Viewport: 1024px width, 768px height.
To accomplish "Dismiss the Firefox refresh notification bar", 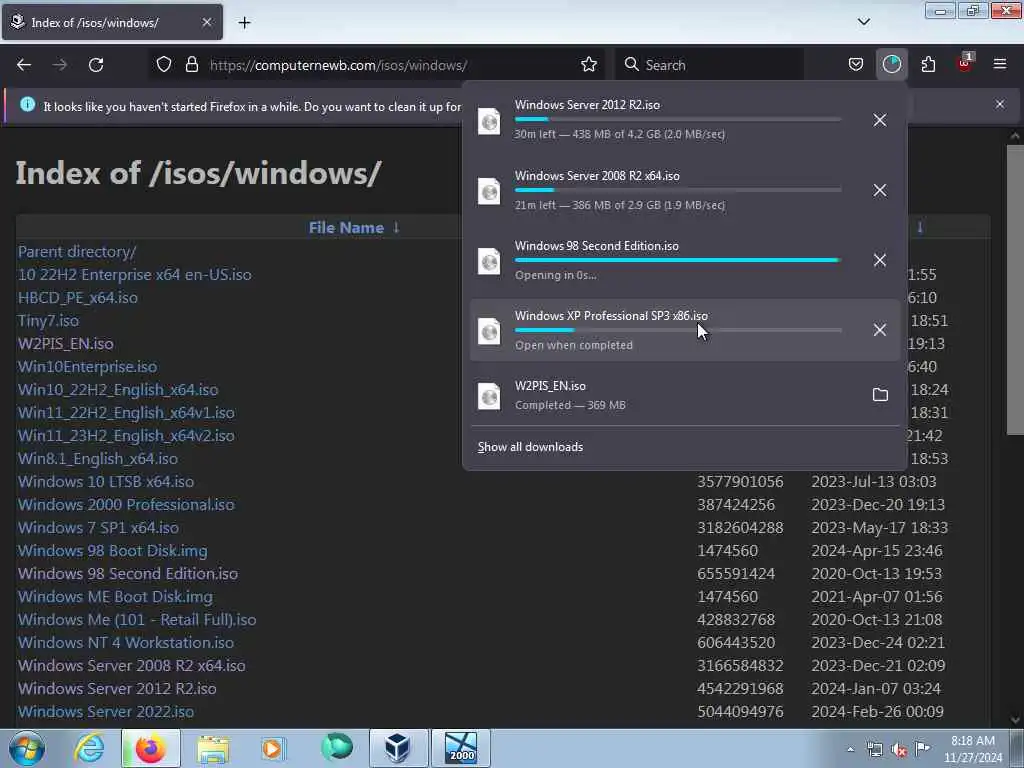I will point(1000,104).
